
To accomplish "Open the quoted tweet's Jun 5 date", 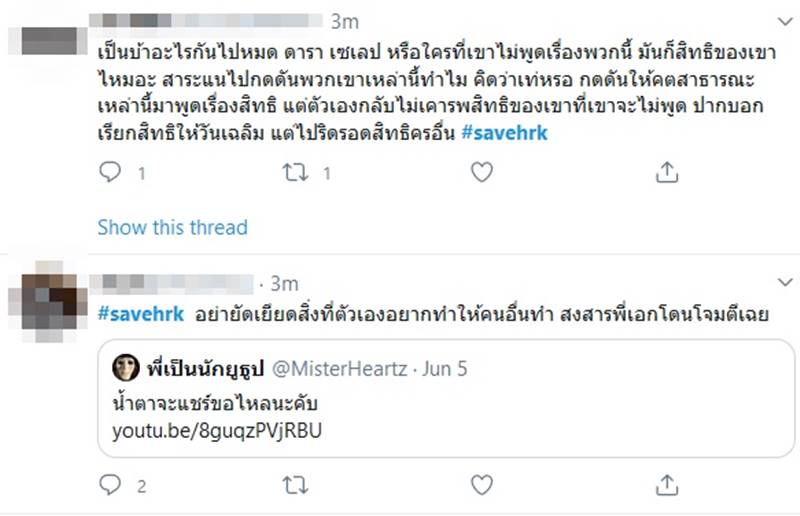I will pos(445,369).
